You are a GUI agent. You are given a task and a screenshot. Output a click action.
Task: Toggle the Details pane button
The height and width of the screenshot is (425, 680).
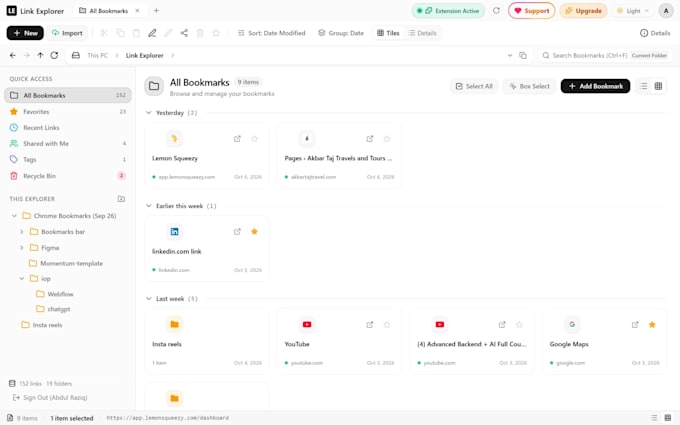point(655,33)
